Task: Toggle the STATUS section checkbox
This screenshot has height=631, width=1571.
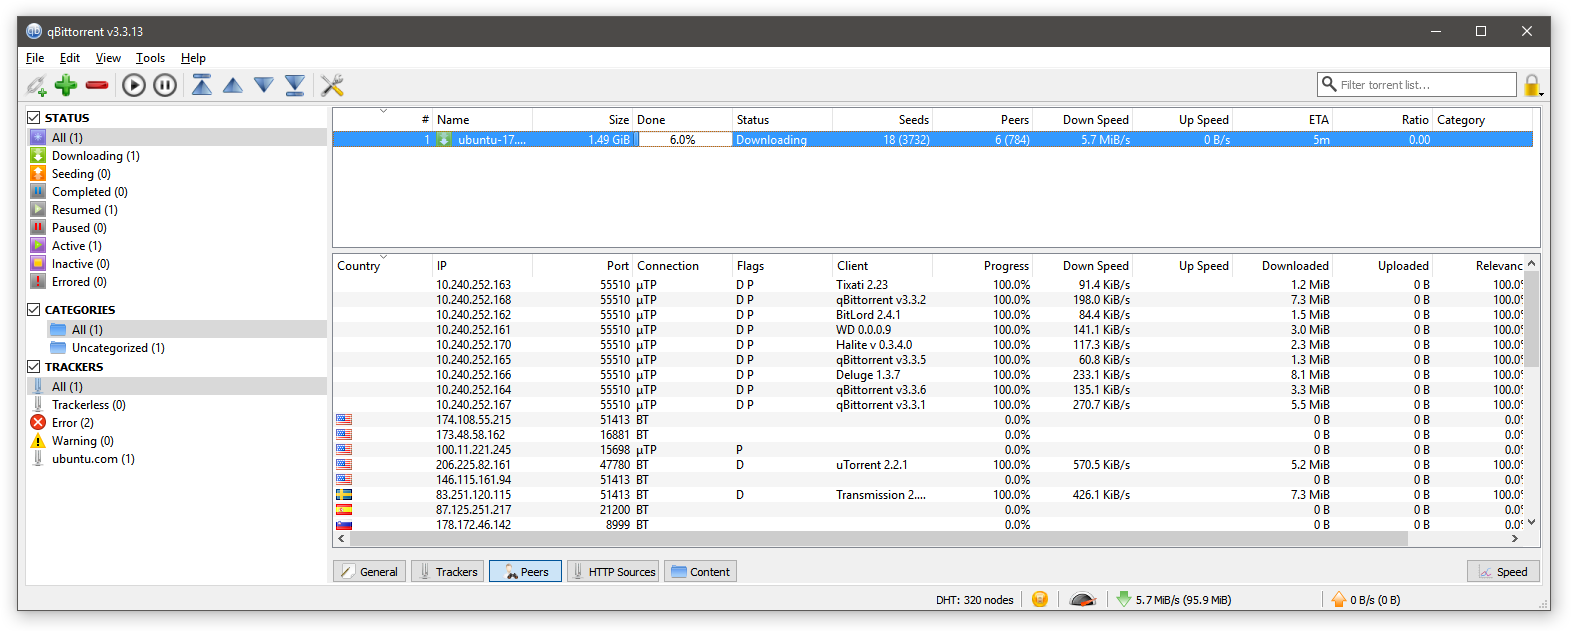Action: [34, 117]
